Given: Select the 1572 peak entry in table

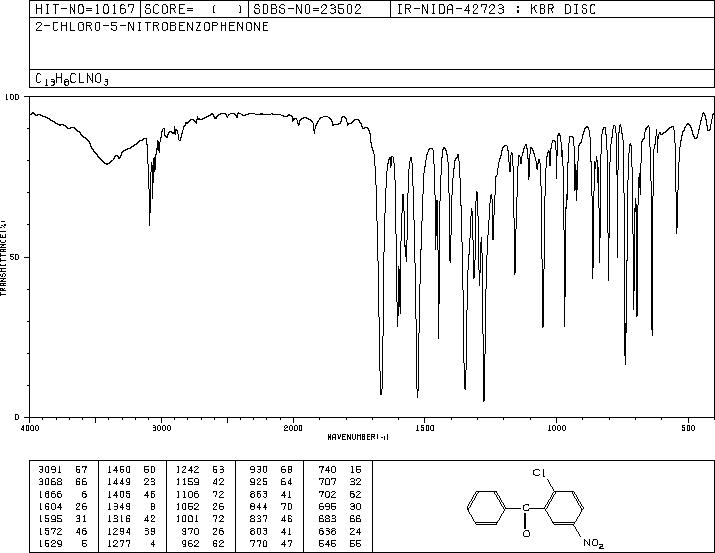Looking at the screenshot, I should [x=62, y=531].
